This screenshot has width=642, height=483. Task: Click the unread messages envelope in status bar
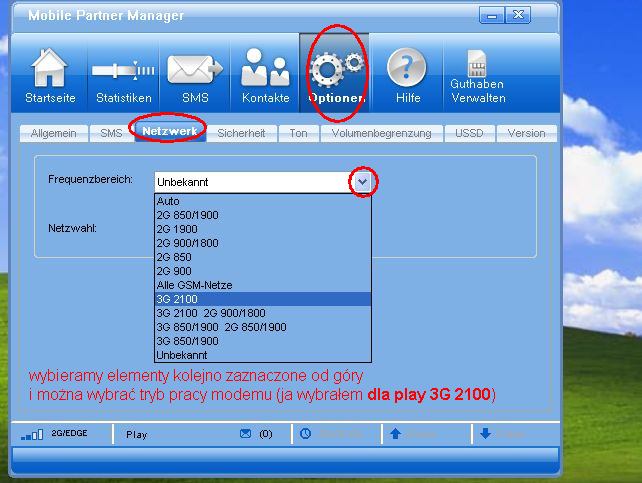245,433
